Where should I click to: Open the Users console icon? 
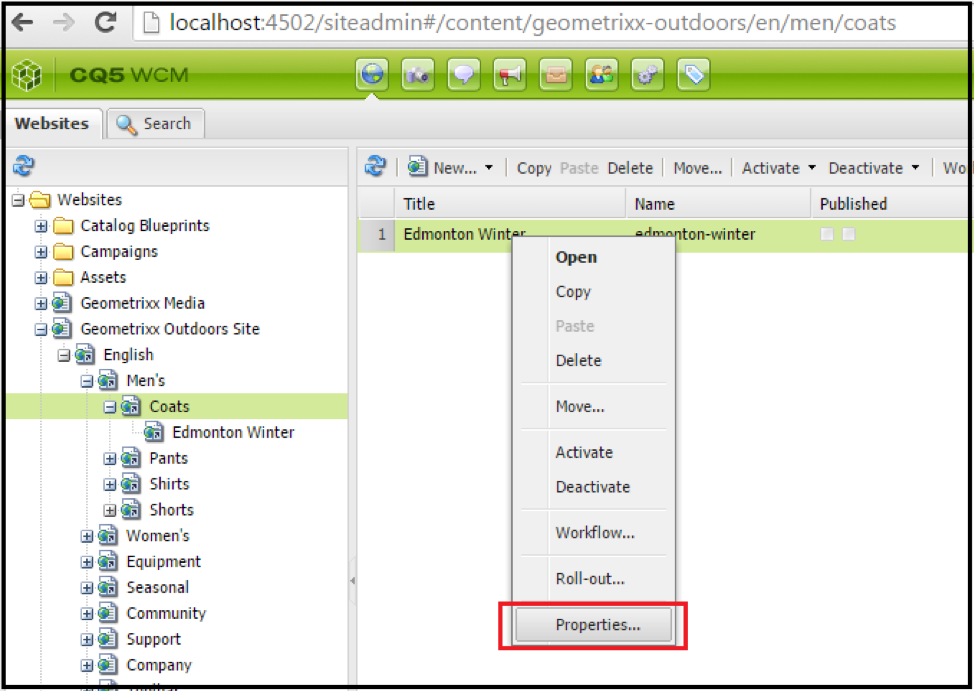tap(601, 73)
